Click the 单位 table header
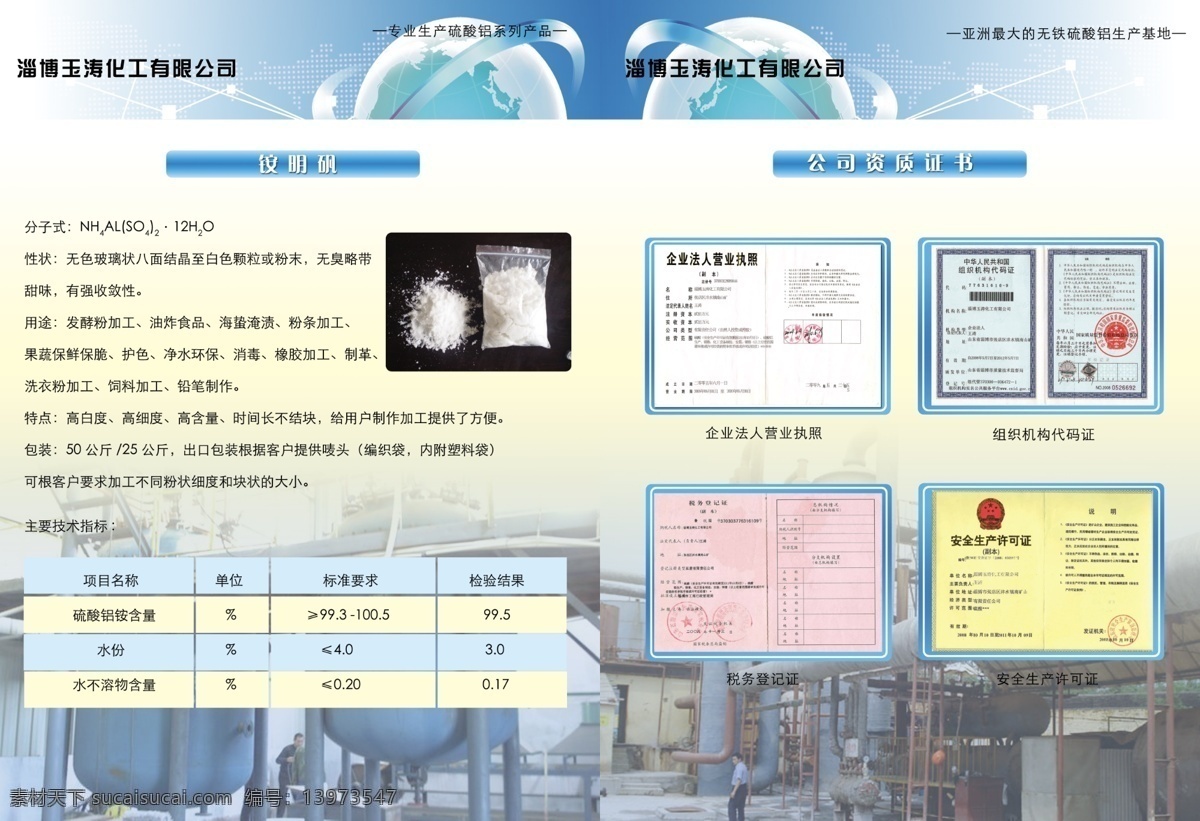 [230, 580]
